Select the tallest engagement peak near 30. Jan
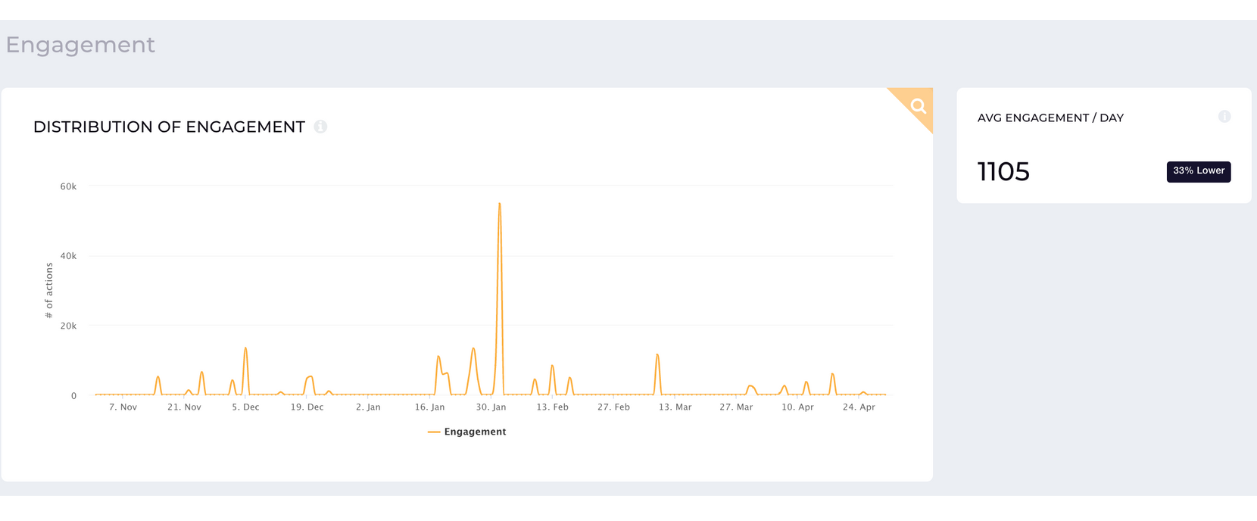Viewport: 1257px width, 521px height. click(499, 204)
